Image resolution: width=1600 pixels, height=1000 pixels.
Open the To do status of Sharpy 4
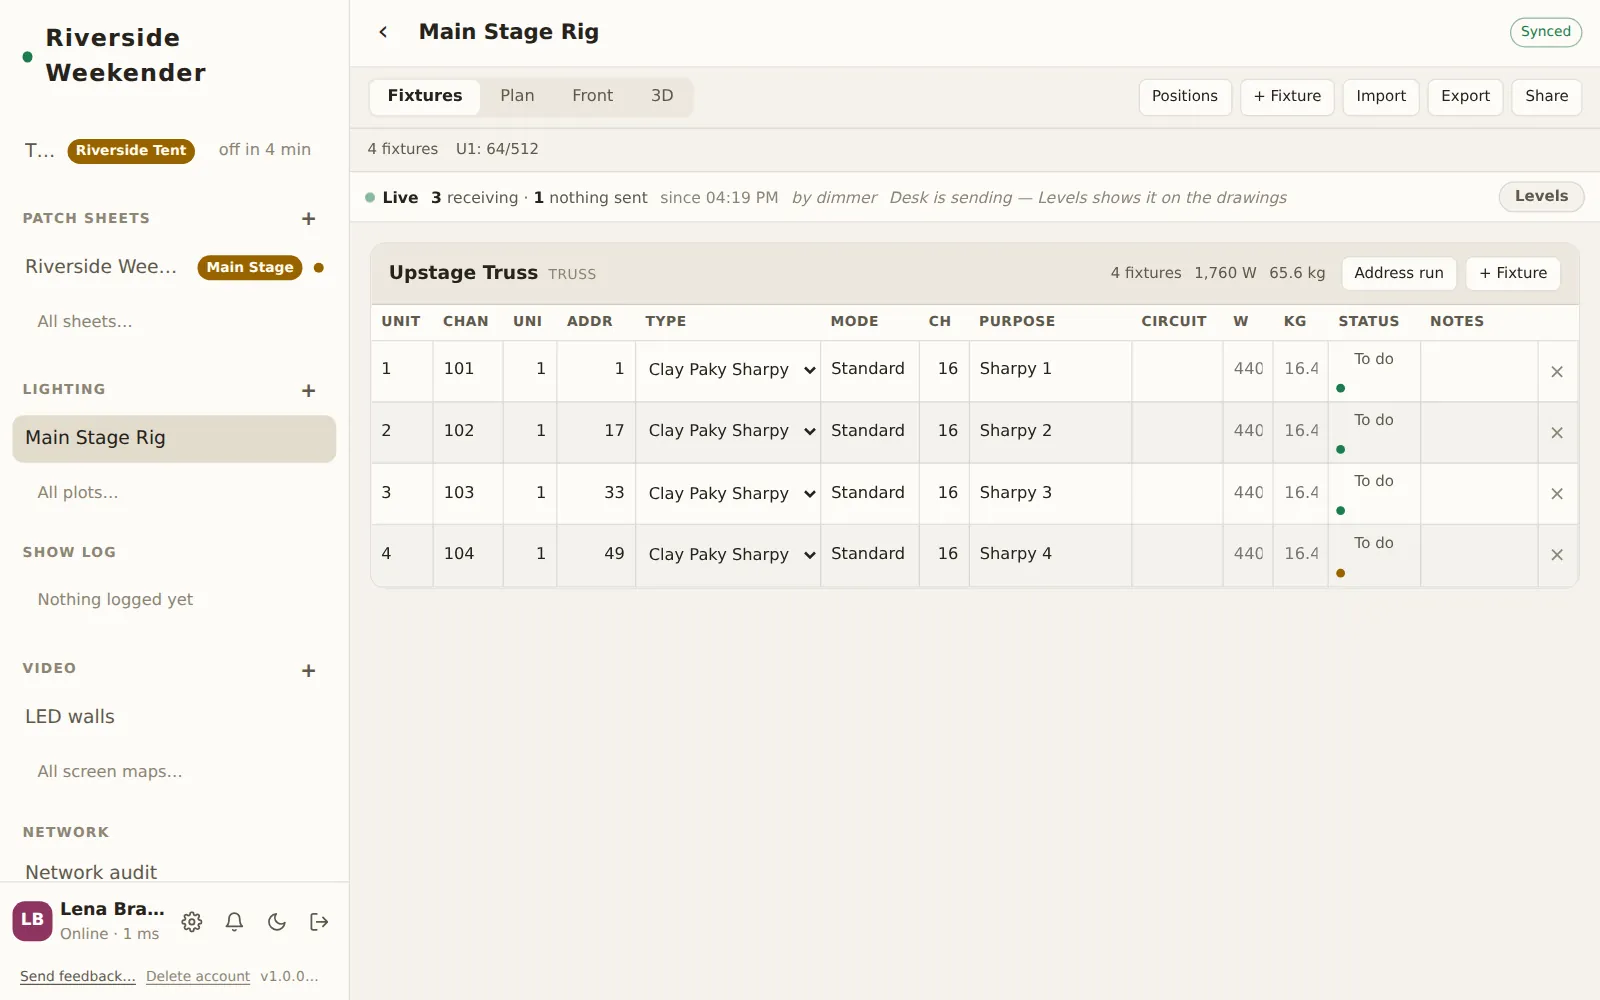[x=1373, y=543]
